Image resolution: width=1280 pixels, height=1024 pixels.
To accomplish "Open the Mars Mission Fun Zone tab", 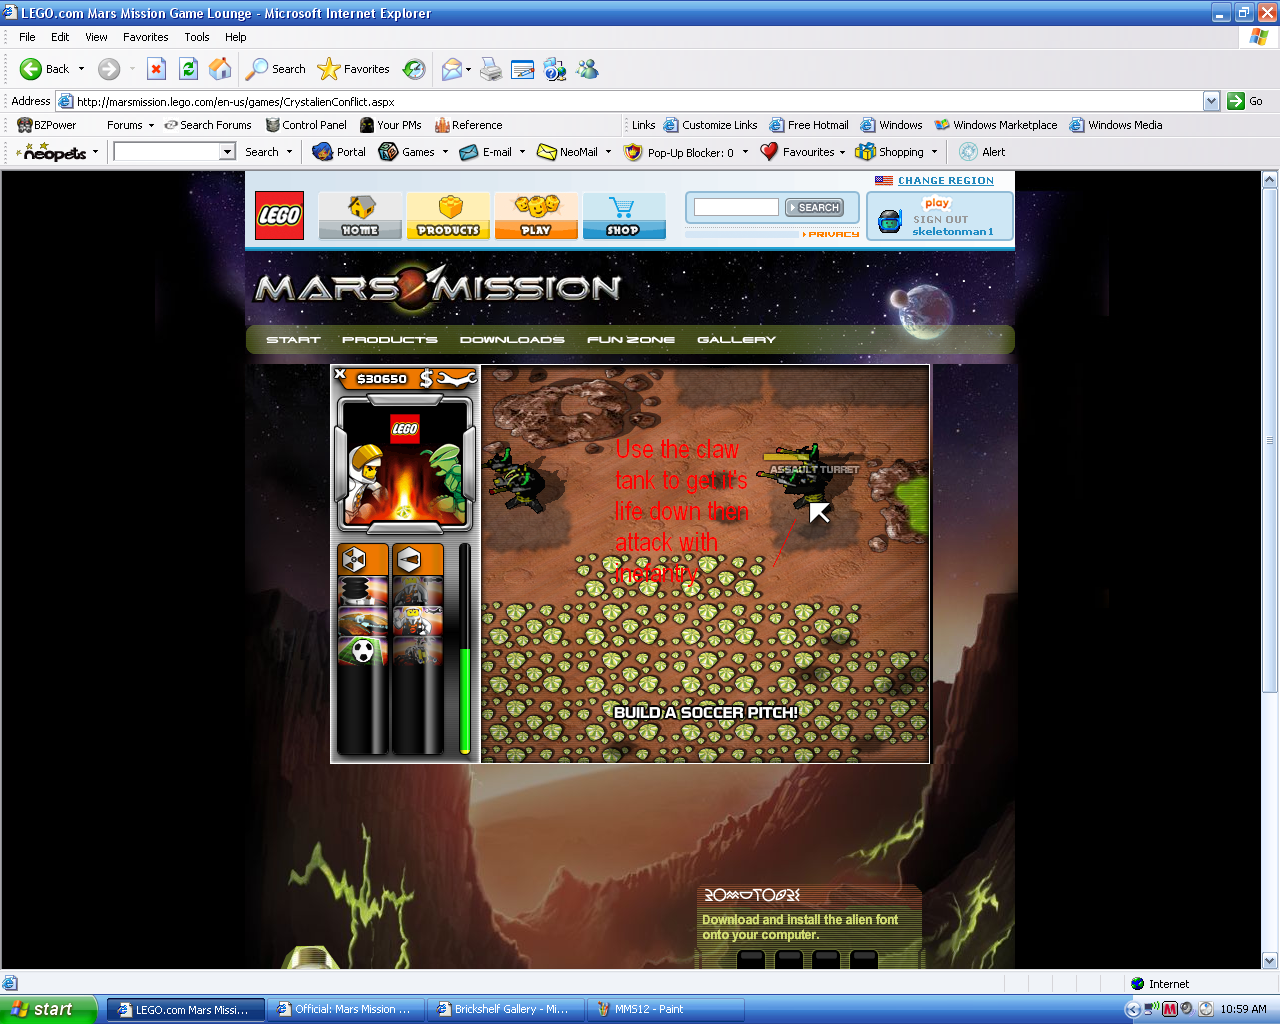I will [x=631, y=340].
